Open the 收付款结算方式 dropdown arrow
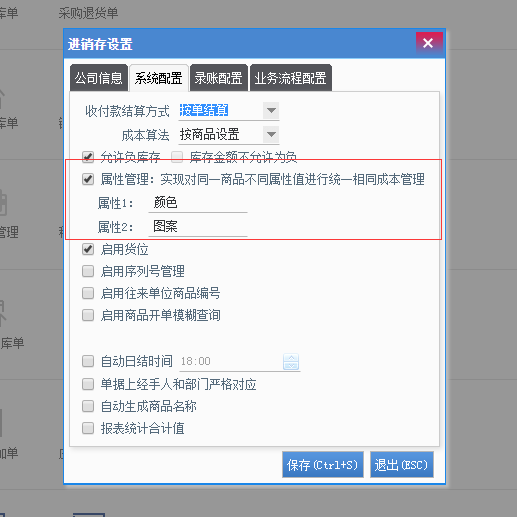The width and height of the screenshot is (517, 517). pyautogui.click(x=271, y=110)
